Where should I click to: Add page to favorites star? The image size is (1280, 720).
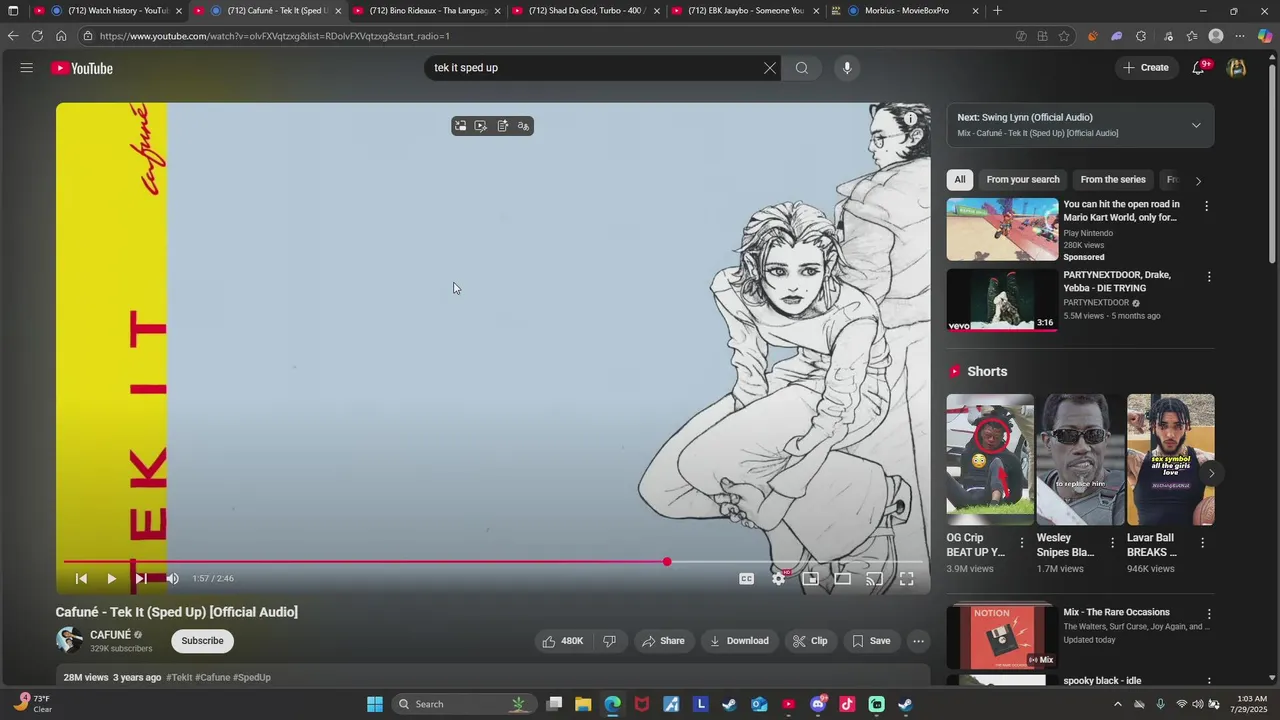[1064, 36]
